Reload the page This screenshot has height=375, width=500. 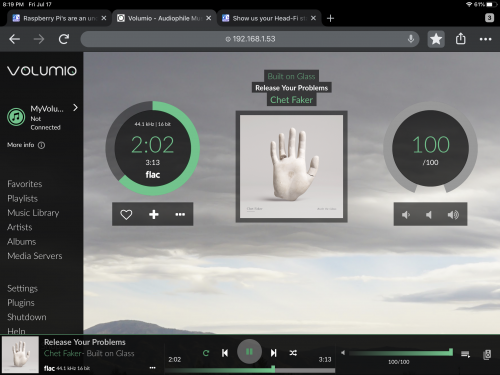(64, 39)
